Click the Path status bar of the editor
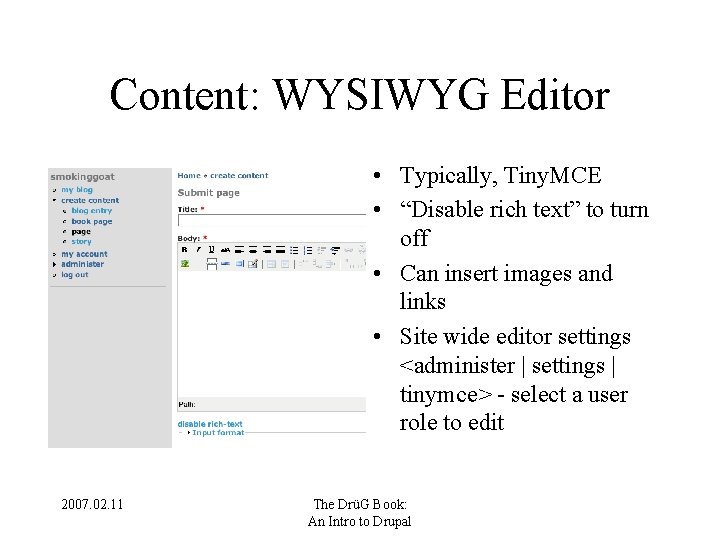720x540 pixels. point(272,405)
